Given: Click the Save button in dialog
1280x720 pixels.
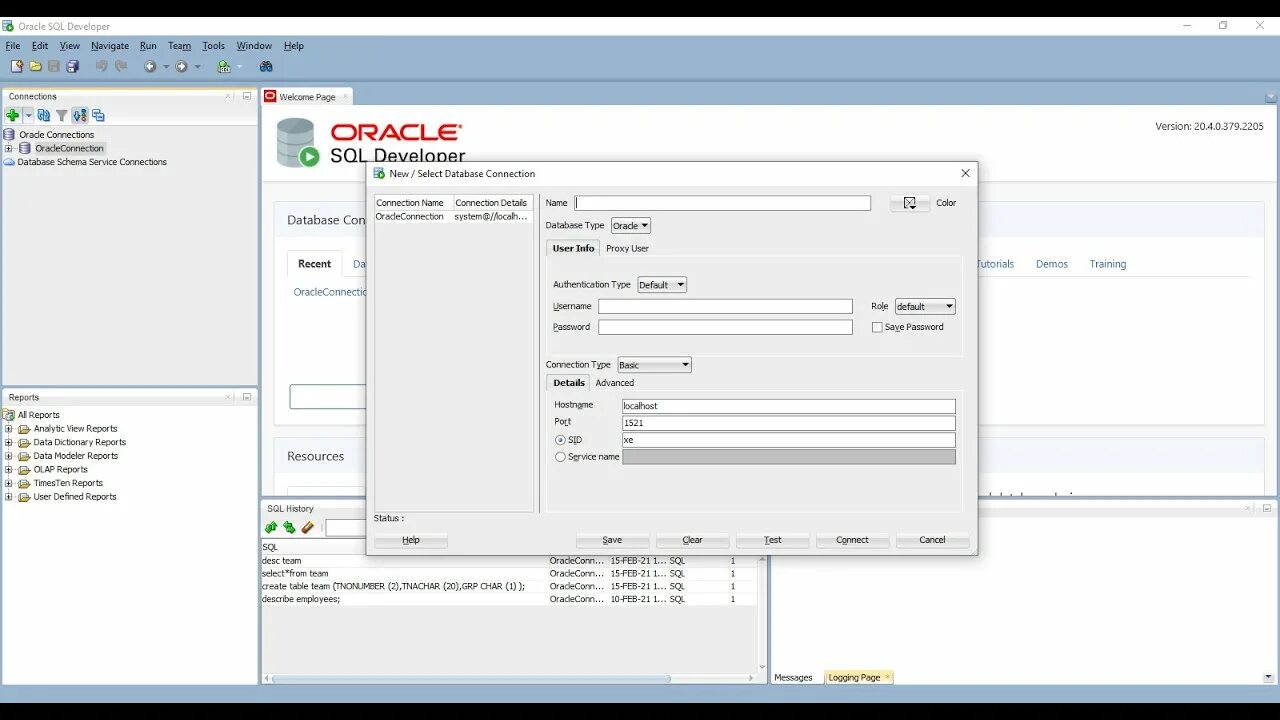Looking at the screenshot, I should [x=612, y=540].
